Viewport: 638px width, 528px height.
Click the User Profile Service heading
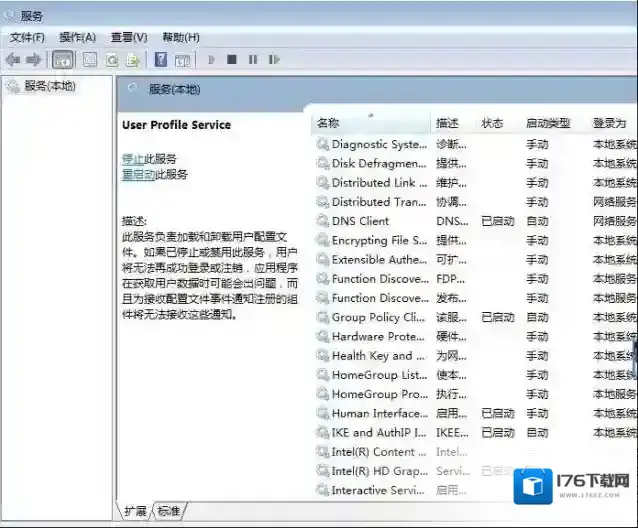point(176,125)
